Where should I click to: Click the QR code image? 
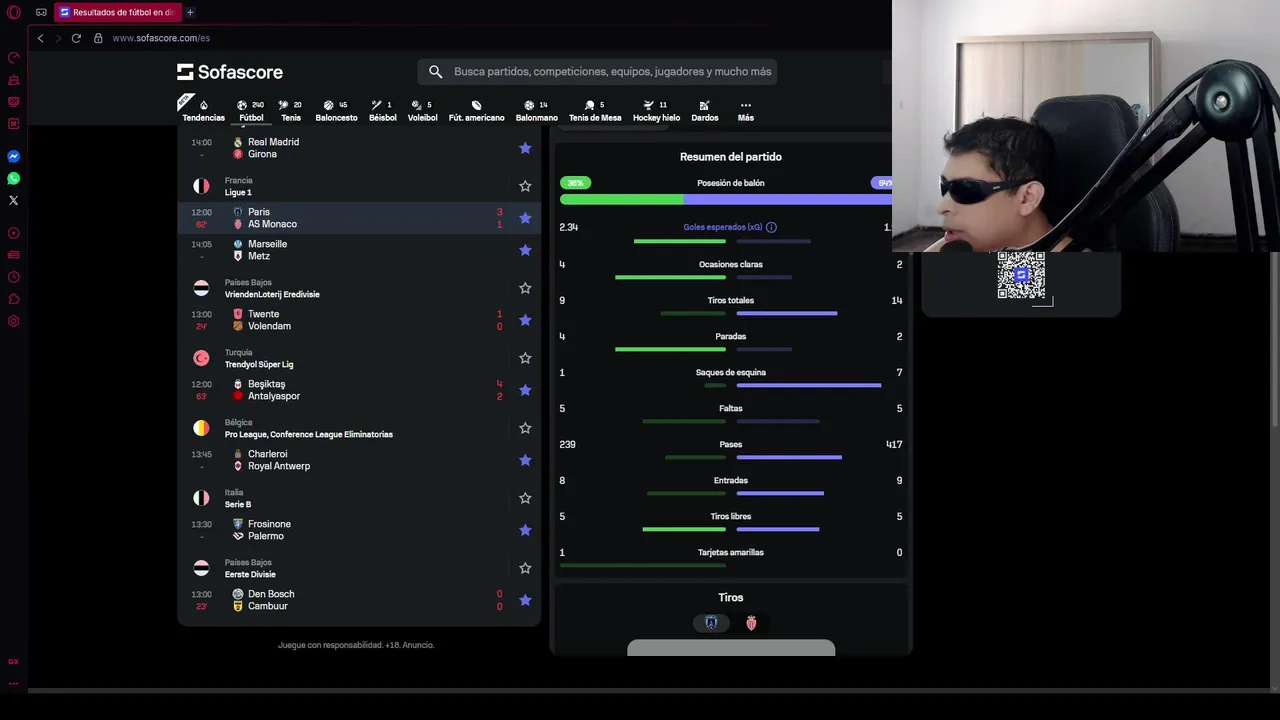(1021, 275)
